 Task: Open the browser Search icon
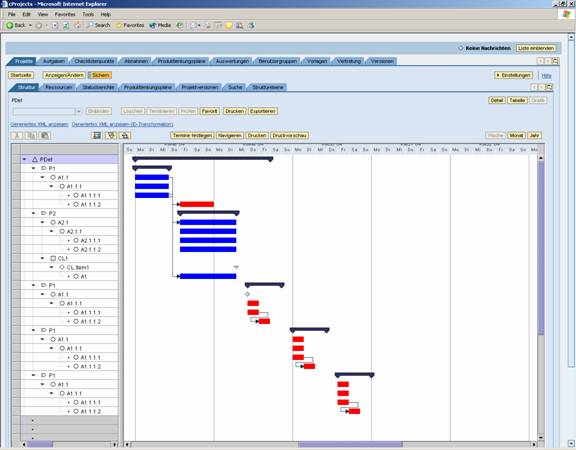point(90,25)
